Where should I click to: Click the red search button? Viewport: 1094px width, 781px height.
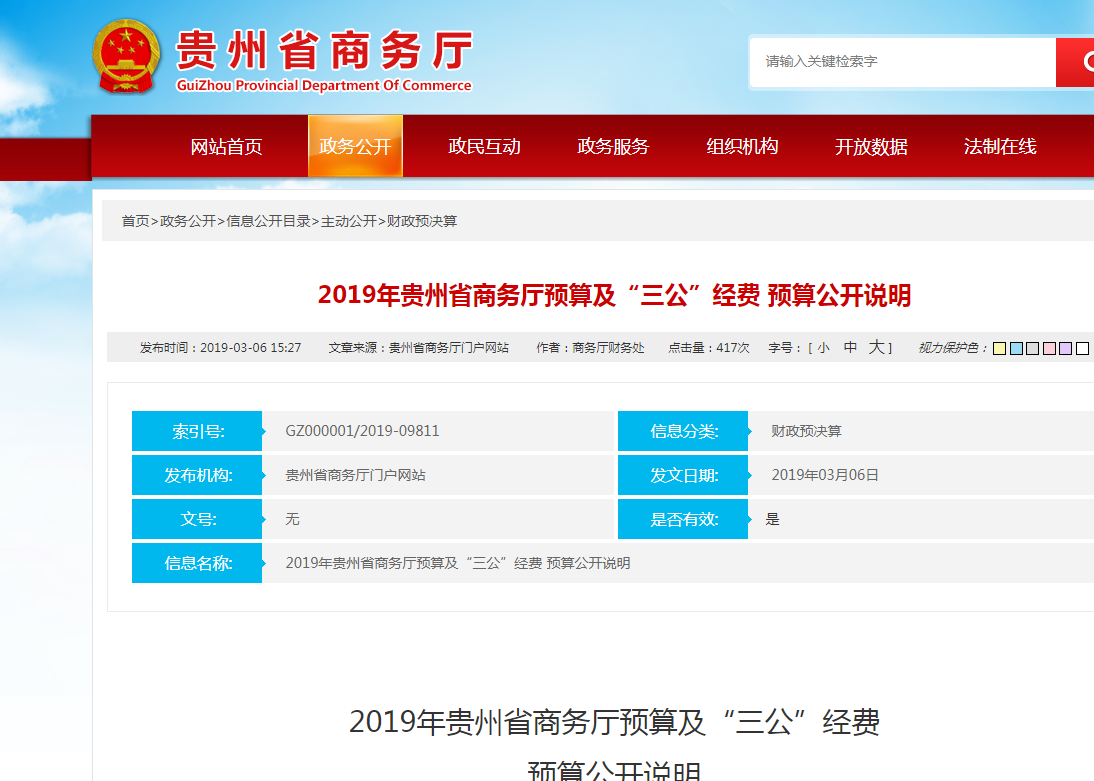point(1076,62)
